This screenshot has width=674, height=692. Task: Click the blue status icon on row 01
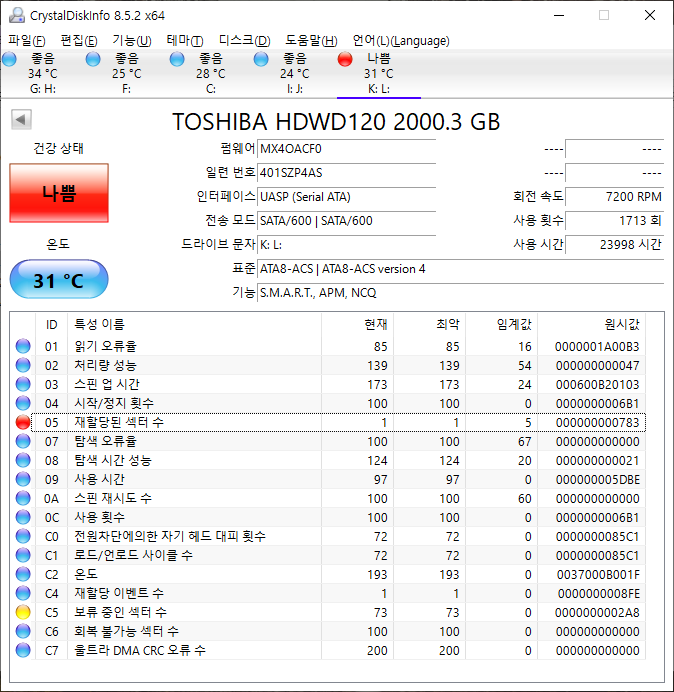23,346
